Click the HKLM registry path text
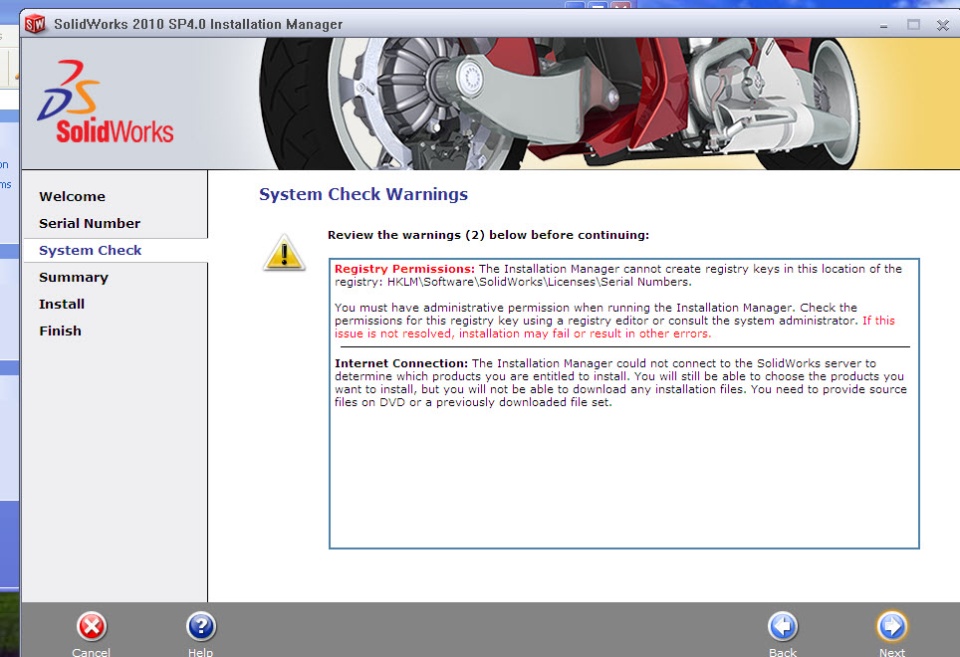The width and height of the screenshot is (960, 657). [539, 282]
